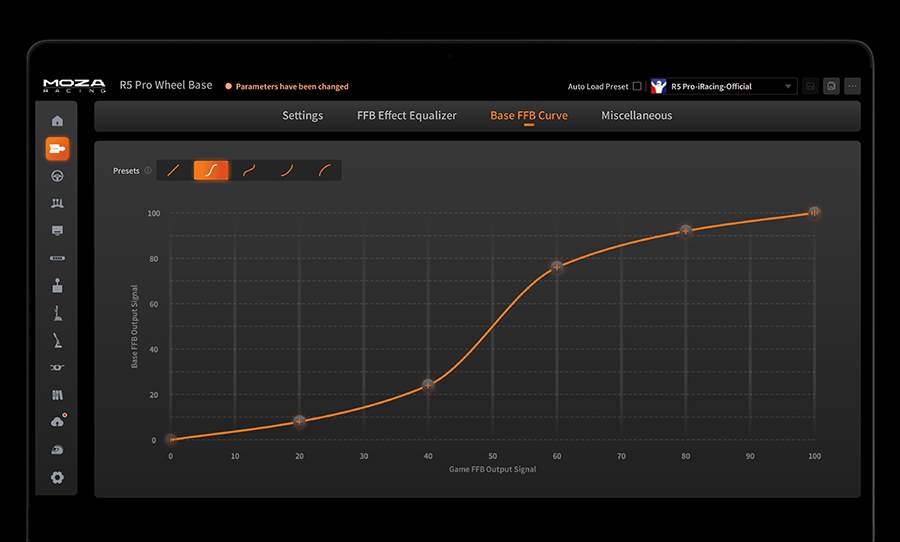Screen dimensions: 900x542
Task: Click the curve control point at 60
Action: [557, 267]
